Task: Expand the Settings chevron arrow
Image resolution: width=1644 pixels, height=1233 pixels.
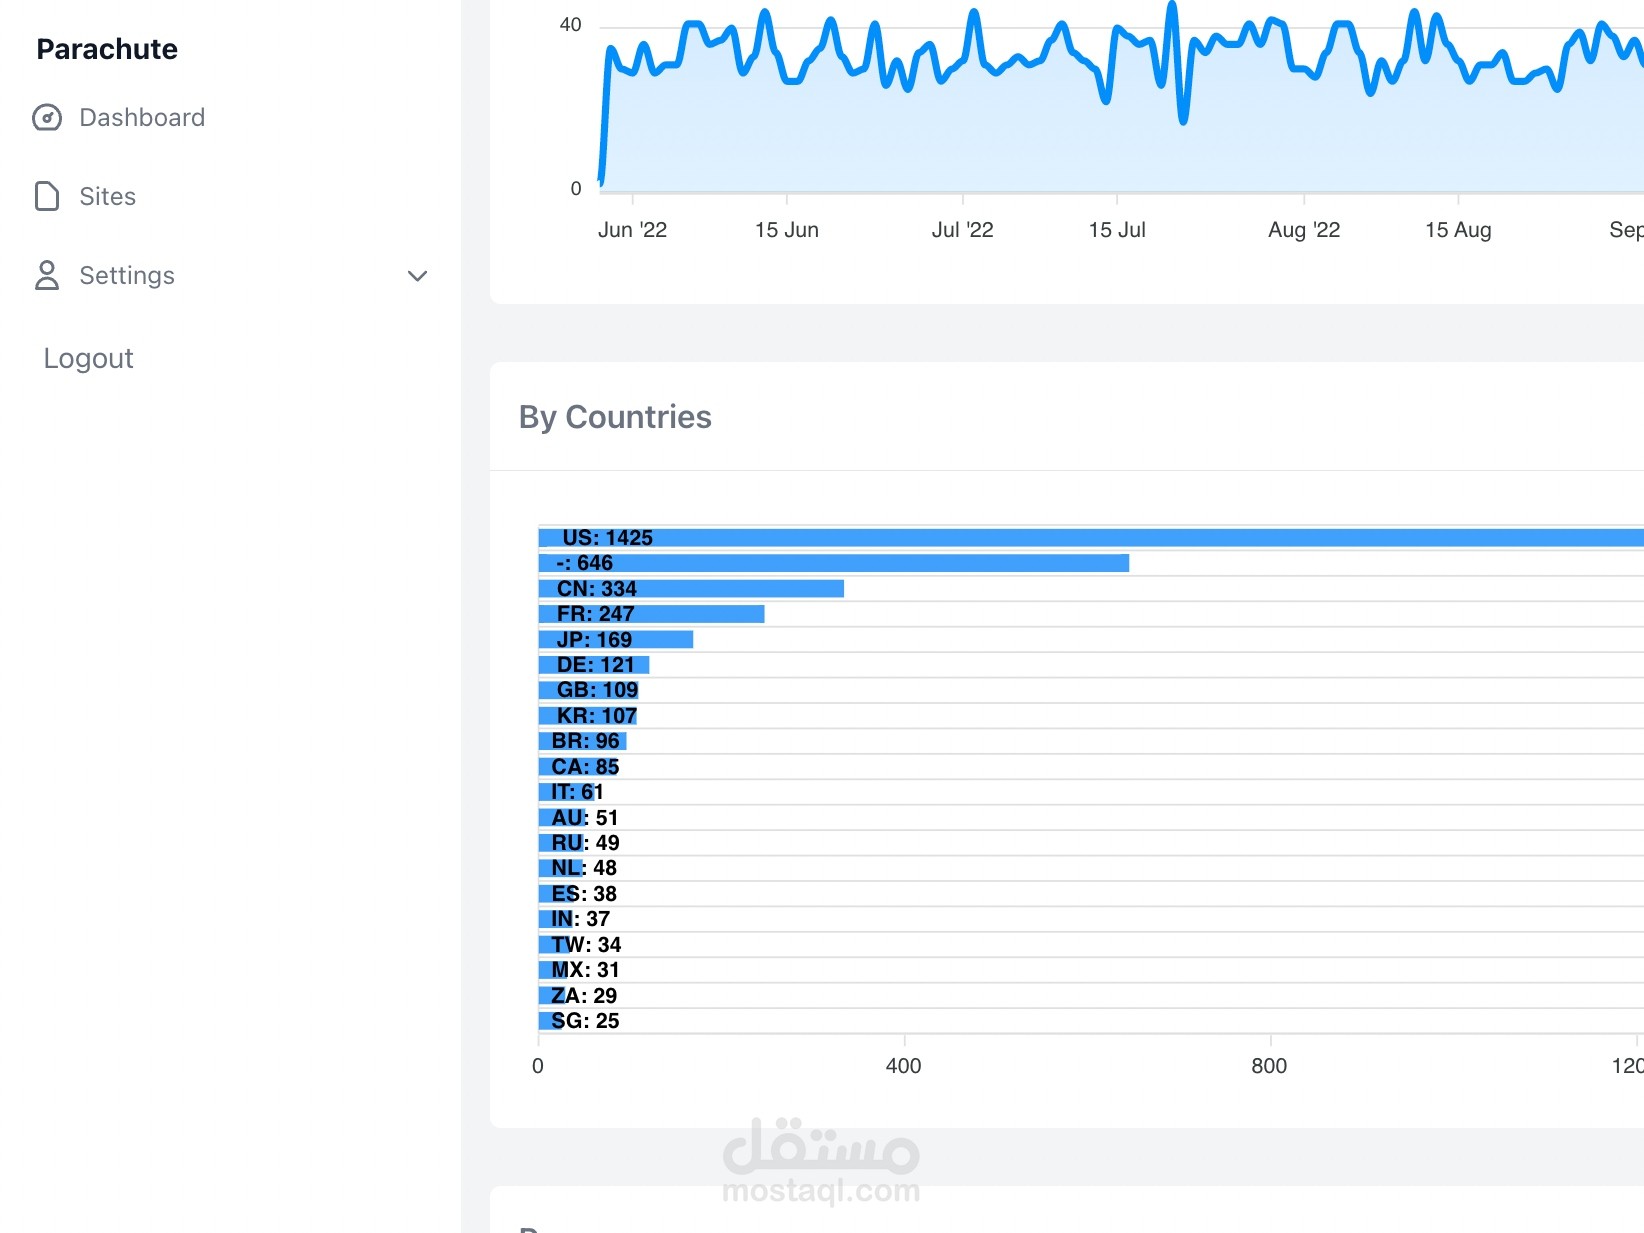Action: [x=418, y=276]
